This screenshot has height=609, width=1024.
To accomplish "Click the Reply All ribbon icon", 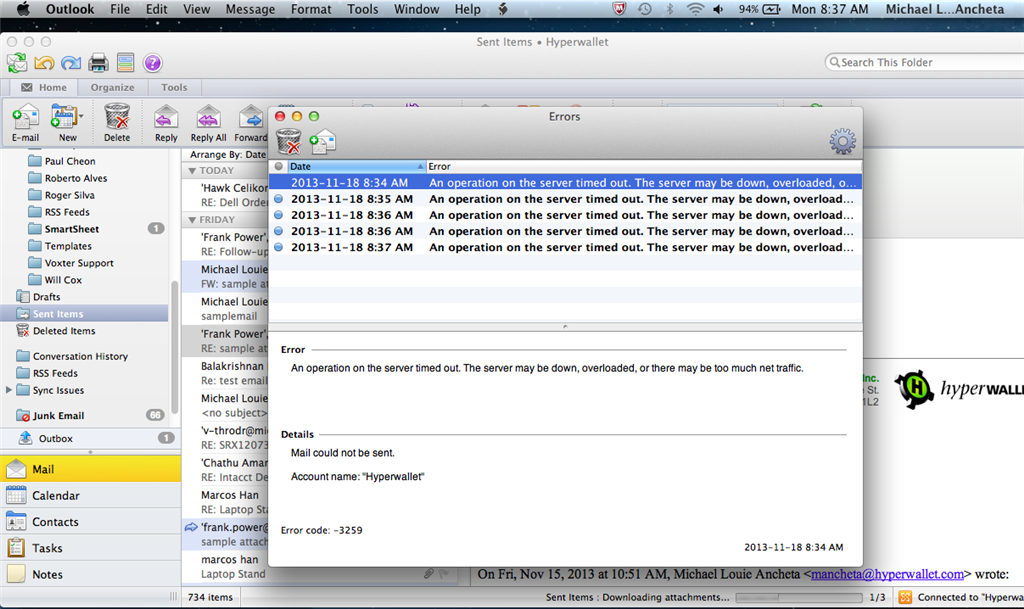I will pyautogui.click(x=208, y=123).
